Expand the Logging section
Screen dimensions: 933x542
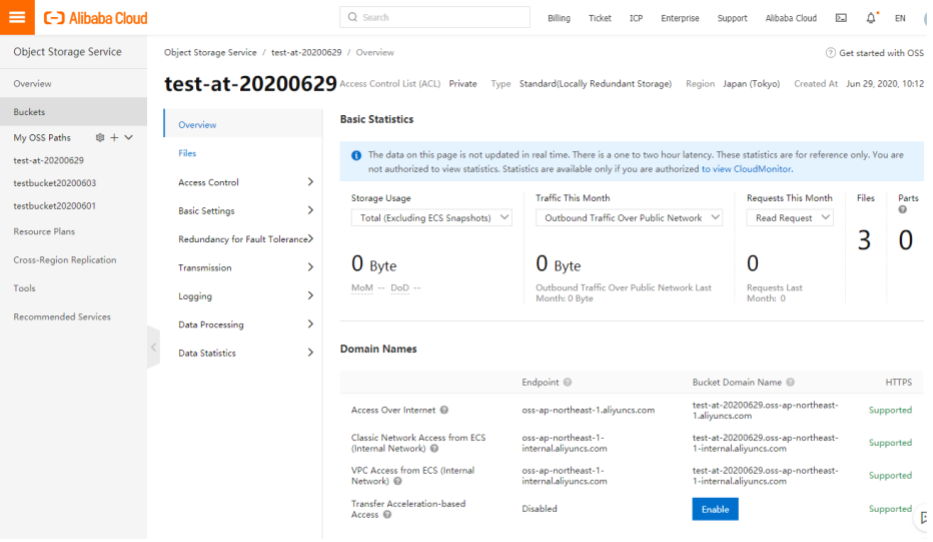coord(245,296)
